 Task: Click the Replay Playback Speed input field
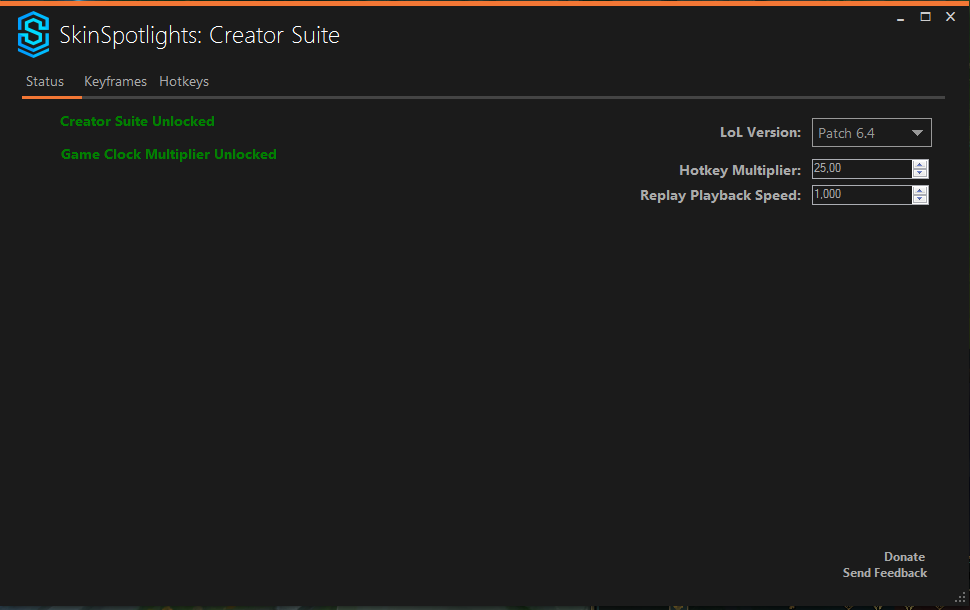point(861,195)
